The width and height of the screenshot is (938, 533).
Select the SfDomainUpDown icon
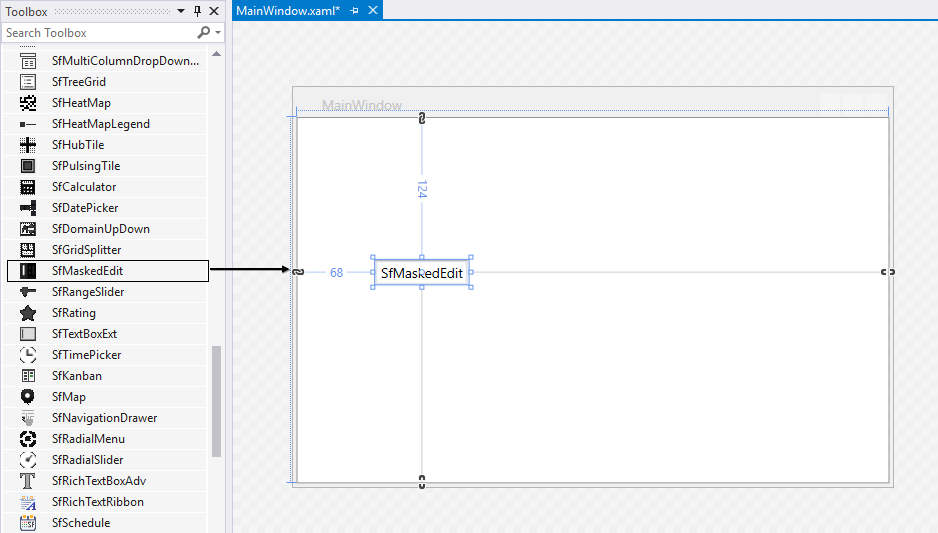click(x=28, y=229)
